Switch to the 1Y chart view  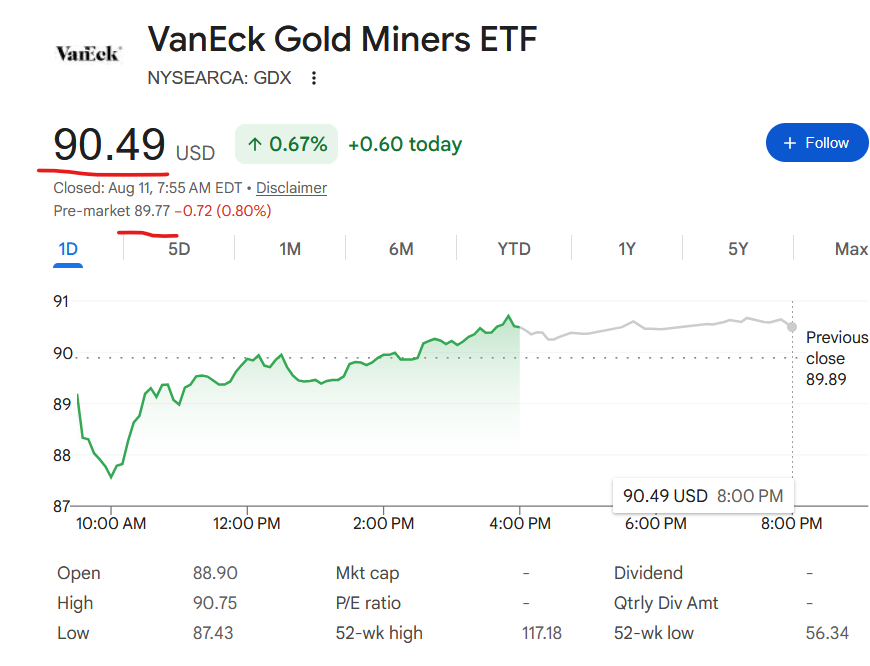627,249
